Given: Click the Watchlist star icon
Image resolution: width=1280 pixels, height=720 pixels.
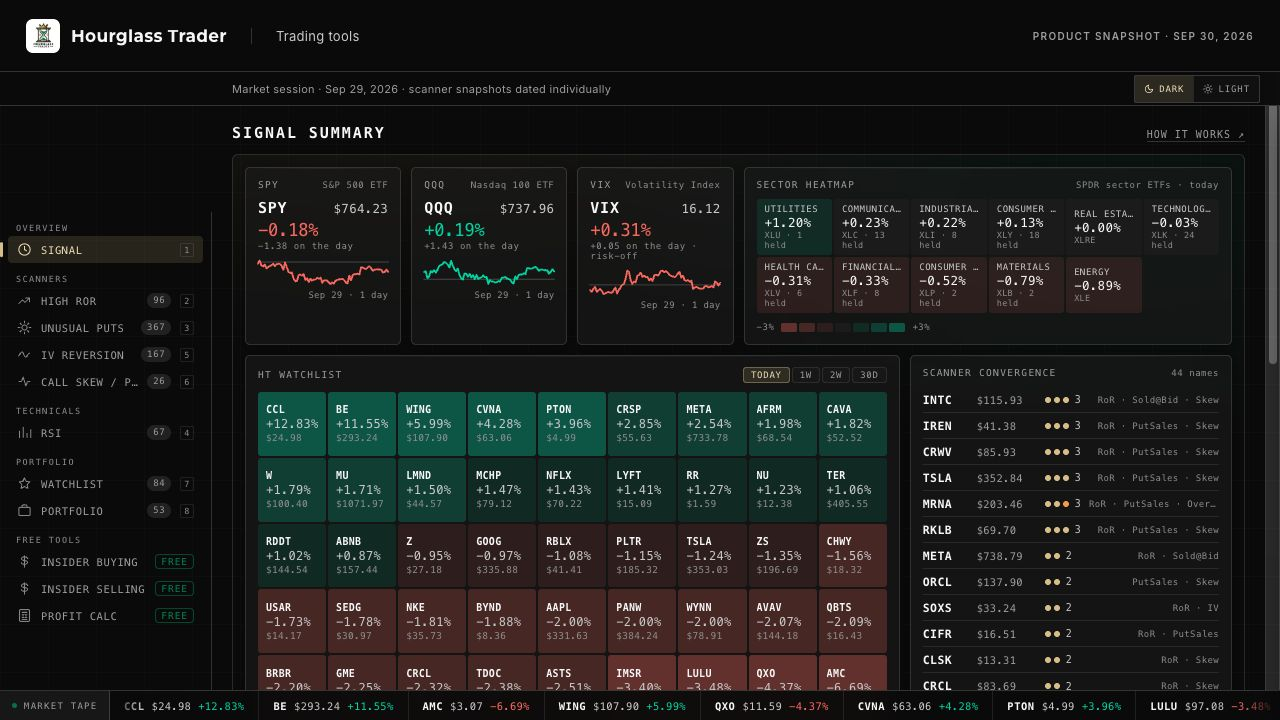Looking at the screenshot, I should click(25, 484).
